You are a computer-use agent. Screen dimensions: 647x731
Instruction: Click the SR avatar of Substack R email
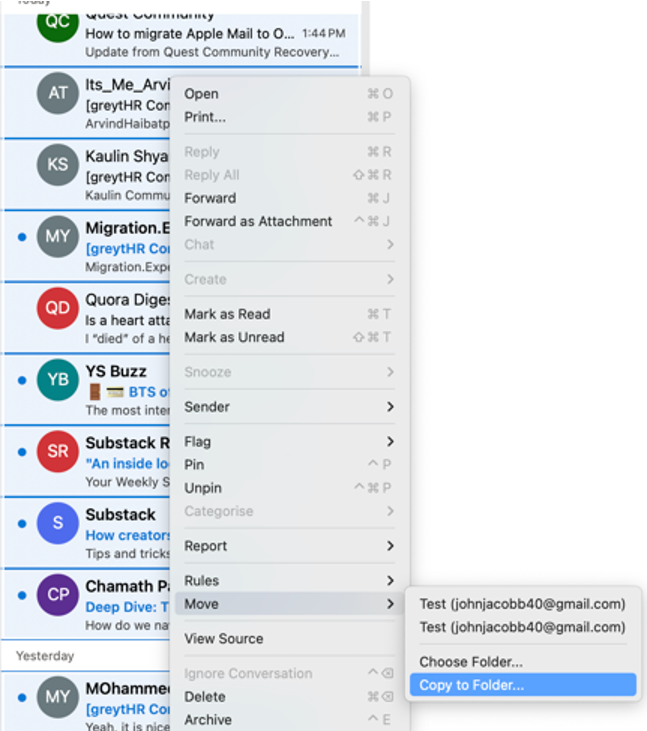(58, 451)
